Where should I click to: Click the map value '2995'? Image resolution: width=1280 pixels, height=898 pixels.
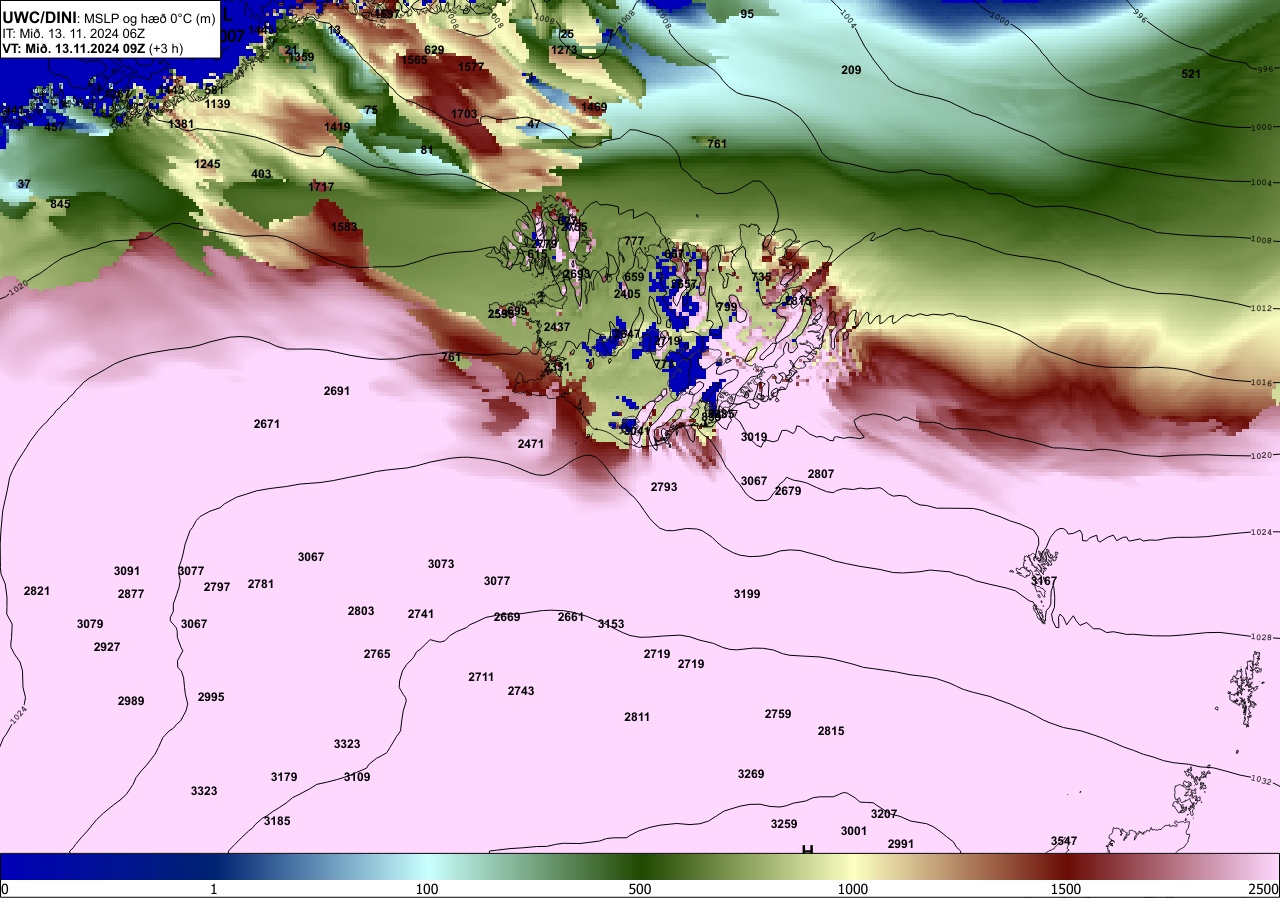[211, 697]
